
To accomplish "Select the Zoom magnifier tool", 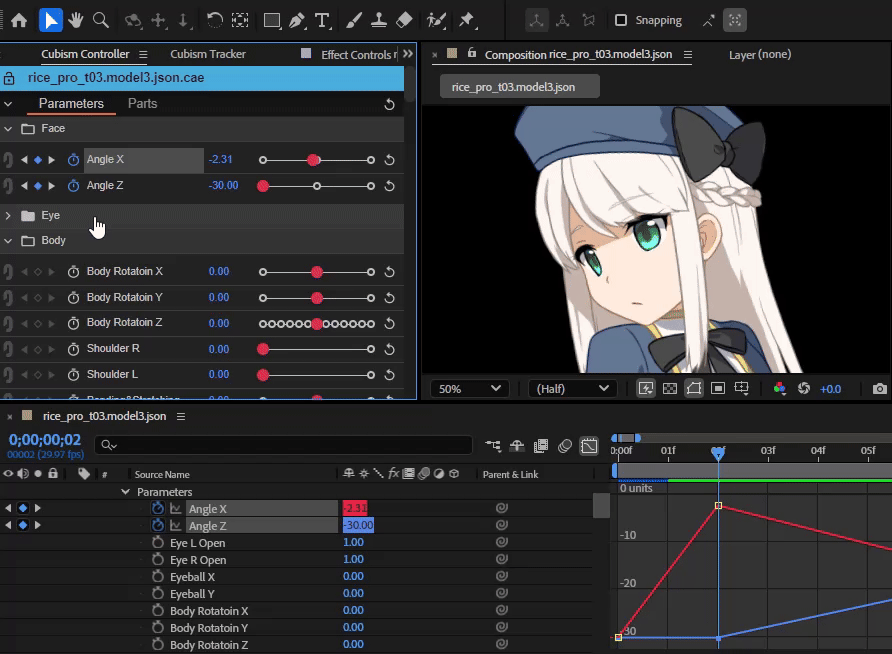I will coord(101,20).
